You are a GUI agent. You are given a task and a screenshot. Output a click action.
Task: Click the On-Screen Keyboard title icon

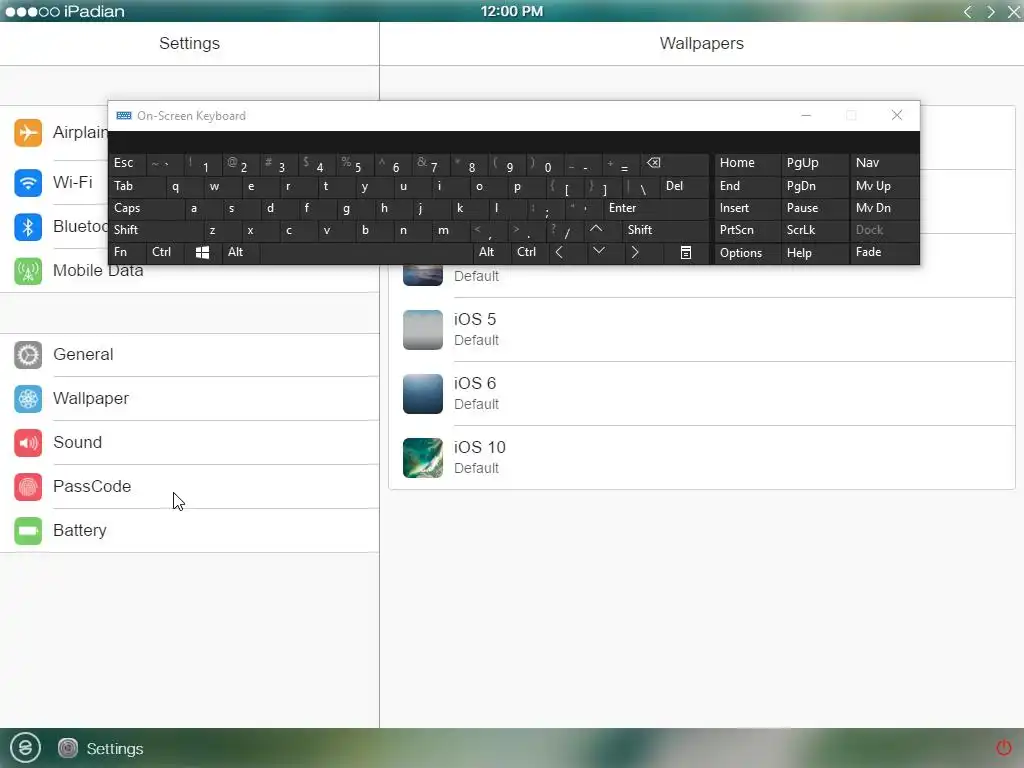pos(124,116)
